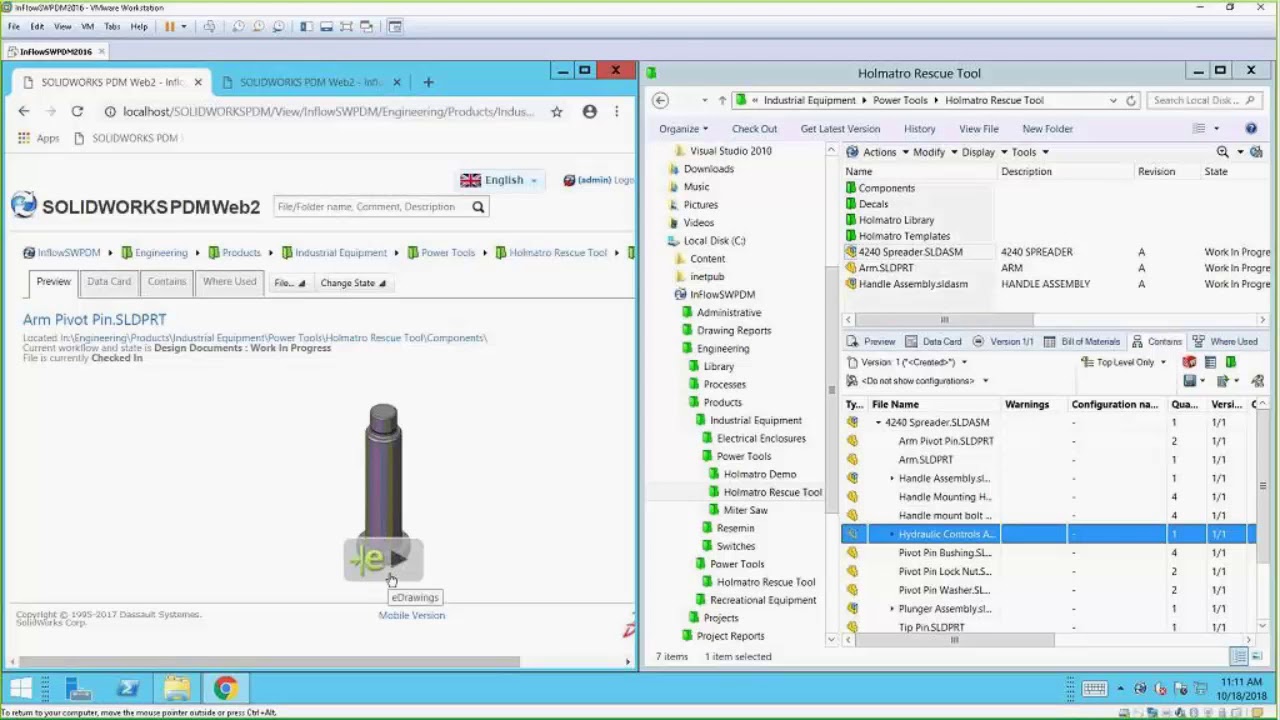Image resolution: width=1280 pixels, height=720 pixels.
Task: Open the Do not show configurations dropdown
Action: point(919,381)
